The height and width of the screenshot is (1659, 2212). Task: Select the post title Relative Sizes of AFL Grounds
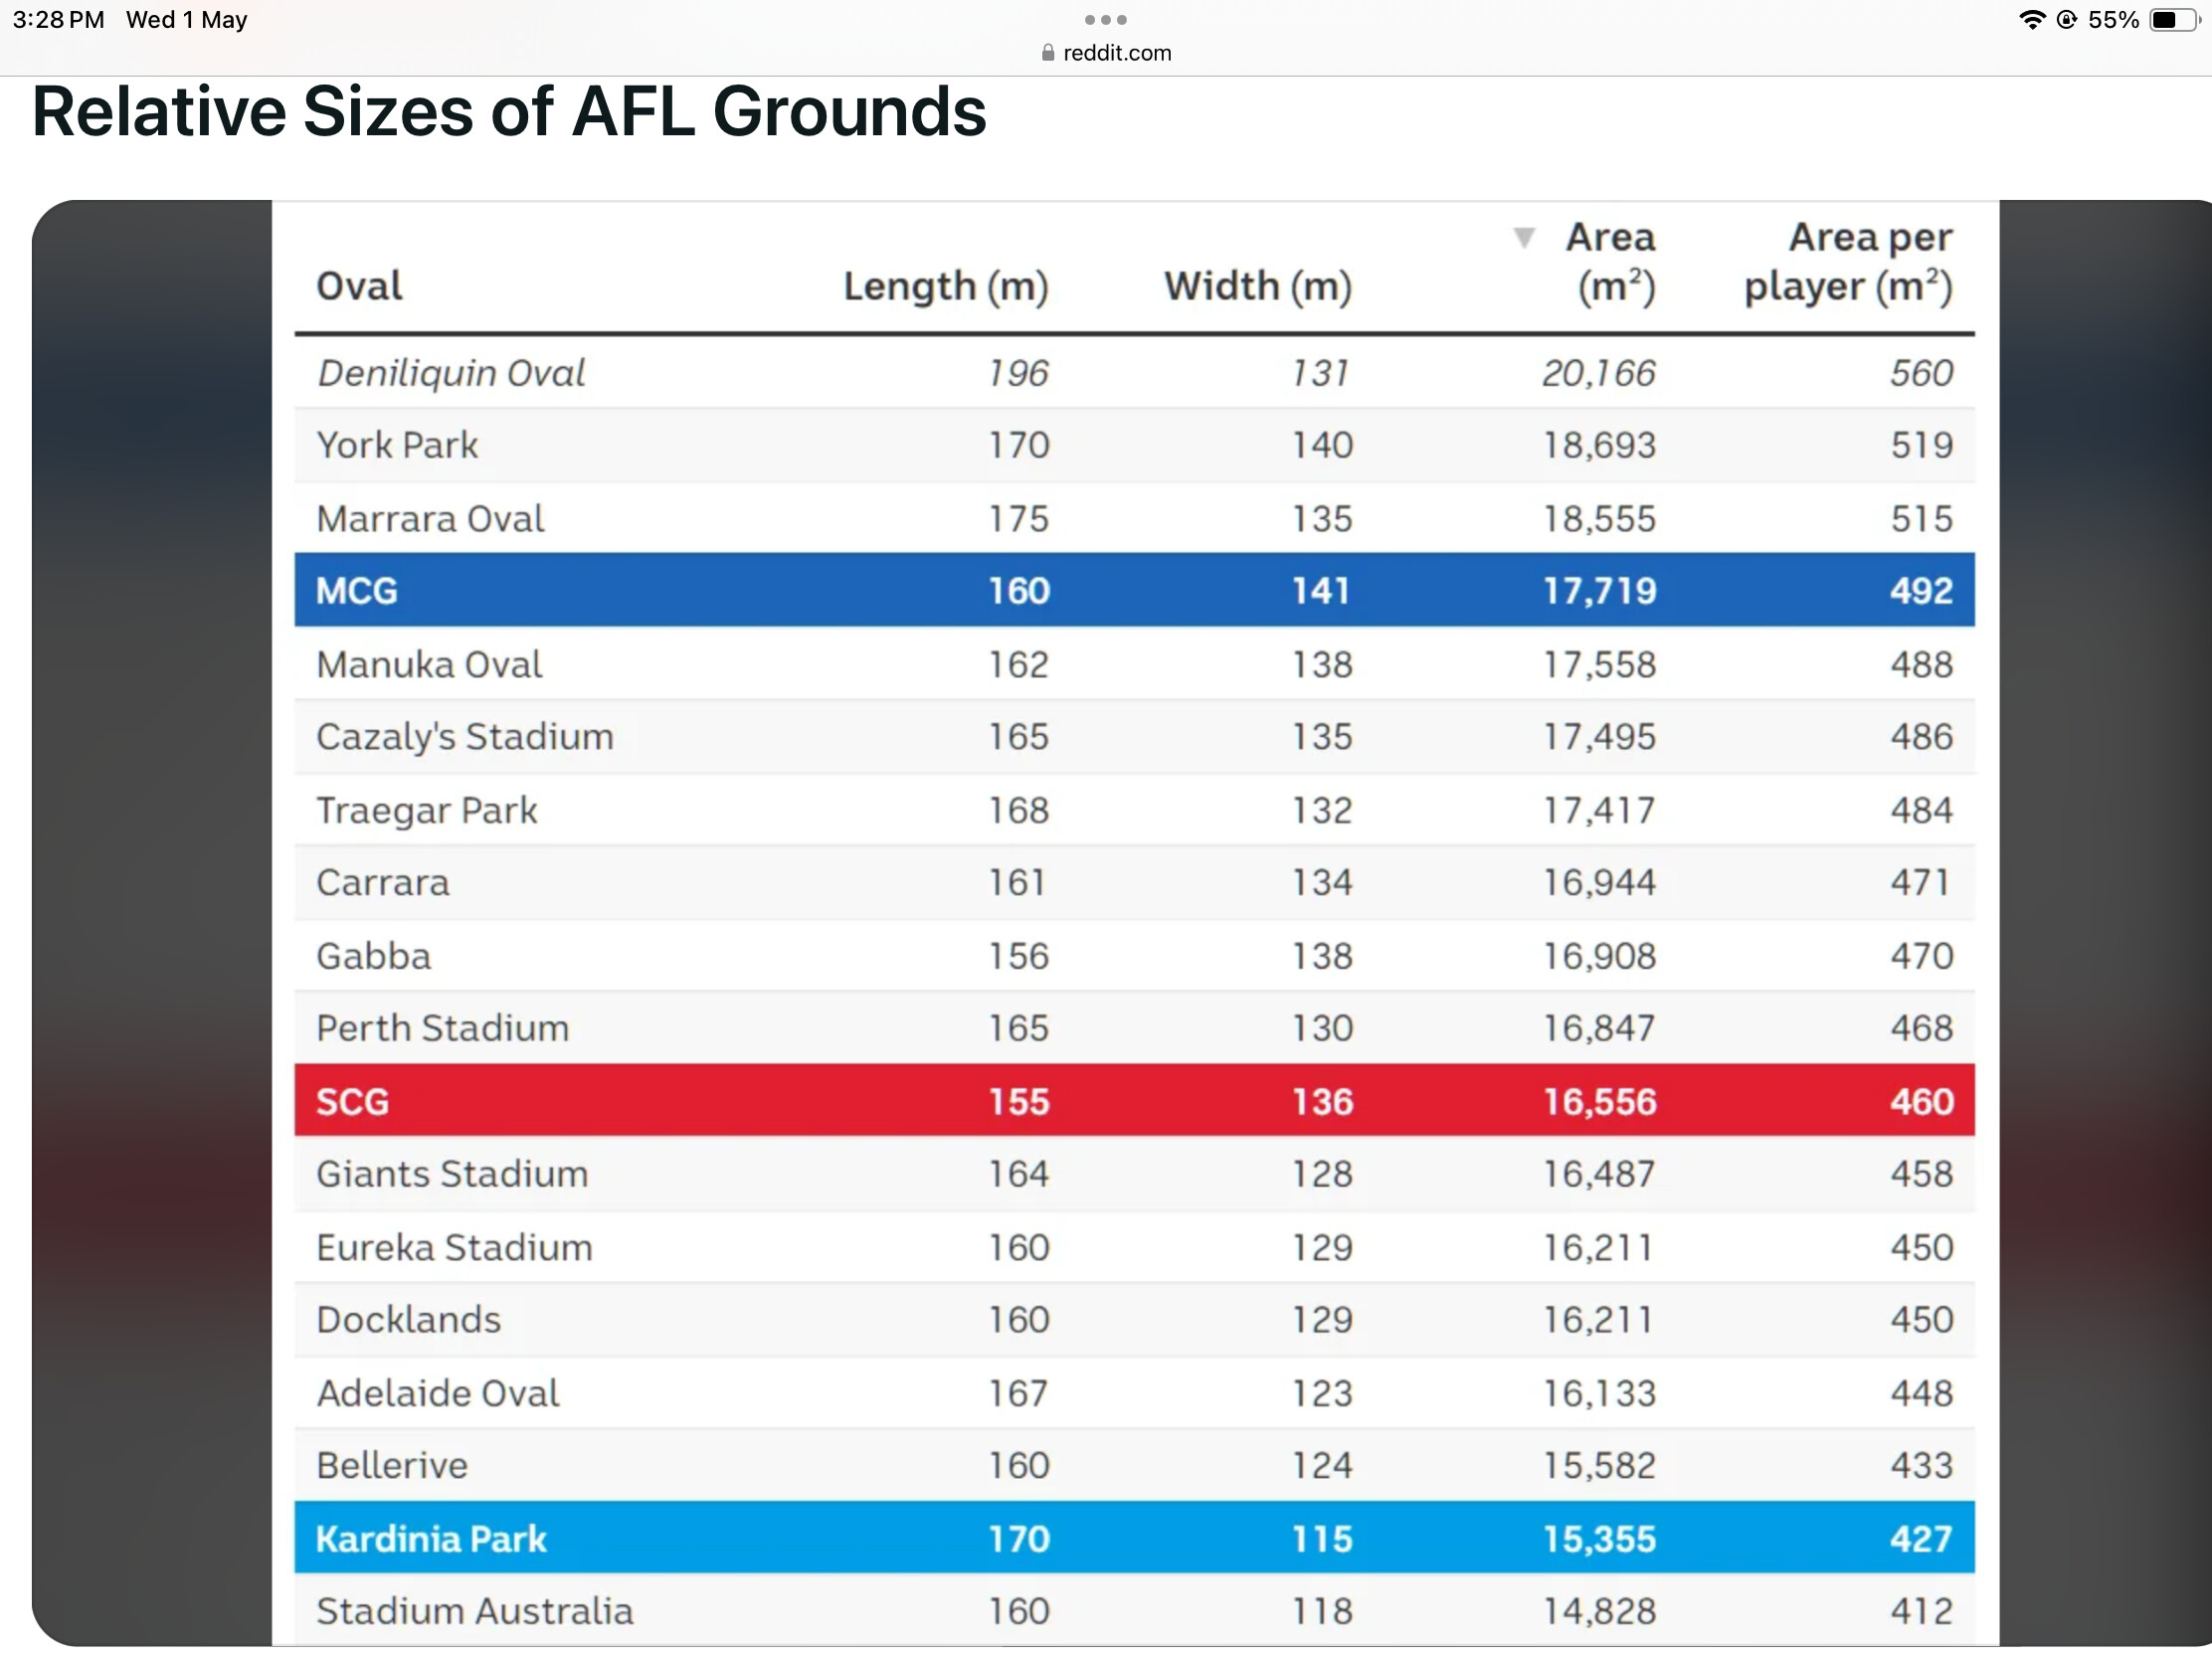(509, 111)
